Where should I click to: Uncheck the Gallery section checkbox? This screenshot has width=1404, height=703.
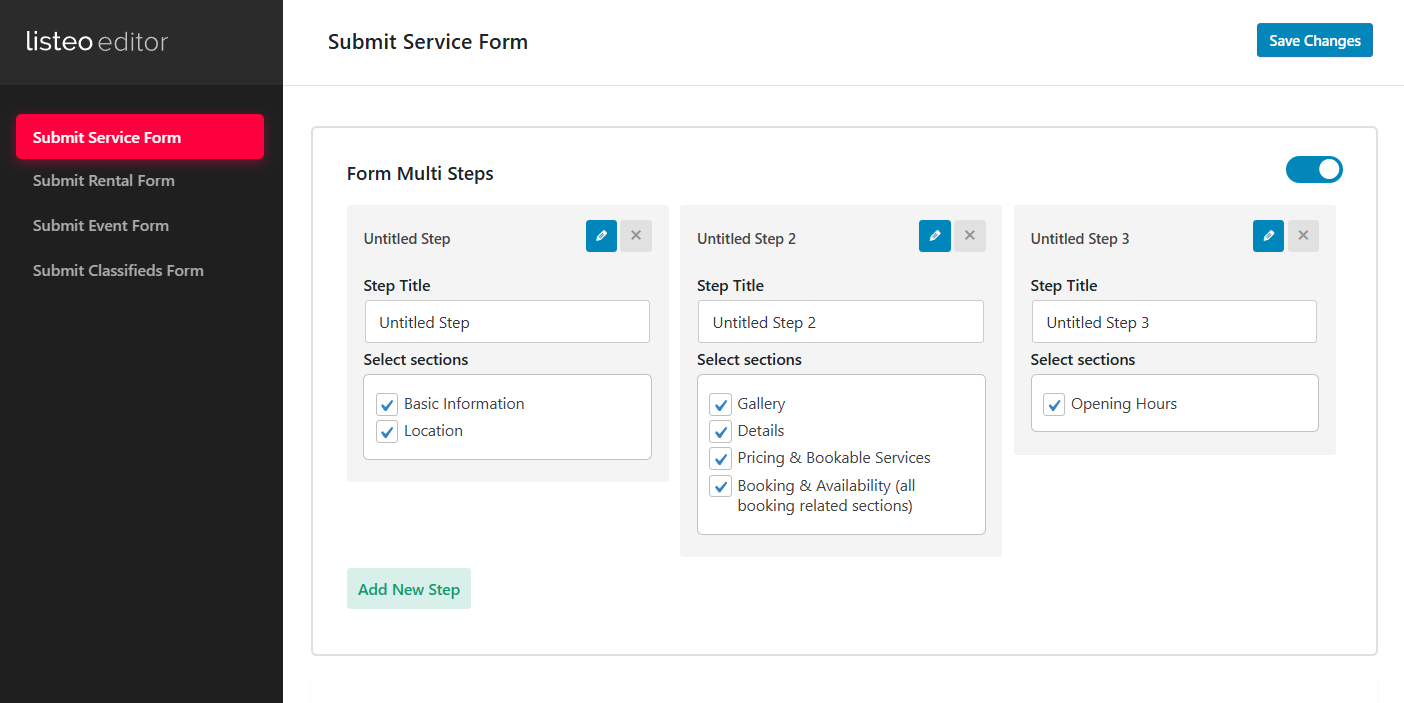[720, 405]
